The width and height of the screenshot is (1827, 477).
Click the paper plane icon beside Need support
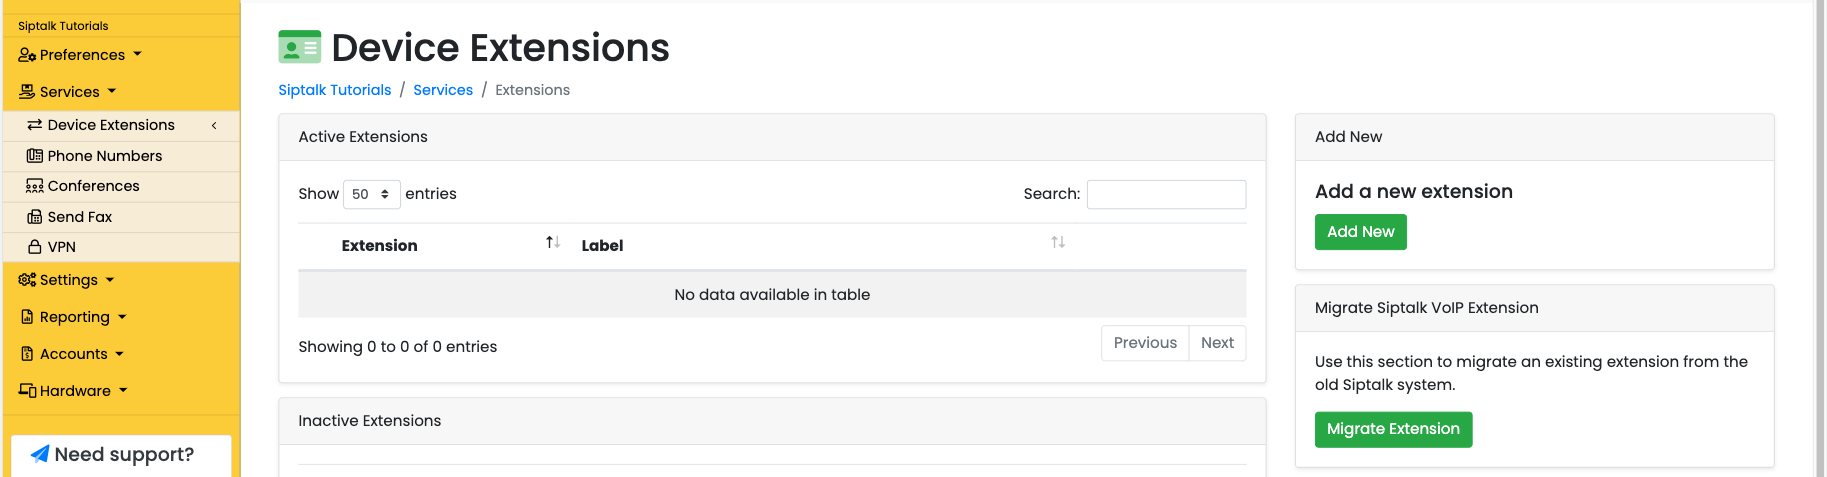(40, 454)
